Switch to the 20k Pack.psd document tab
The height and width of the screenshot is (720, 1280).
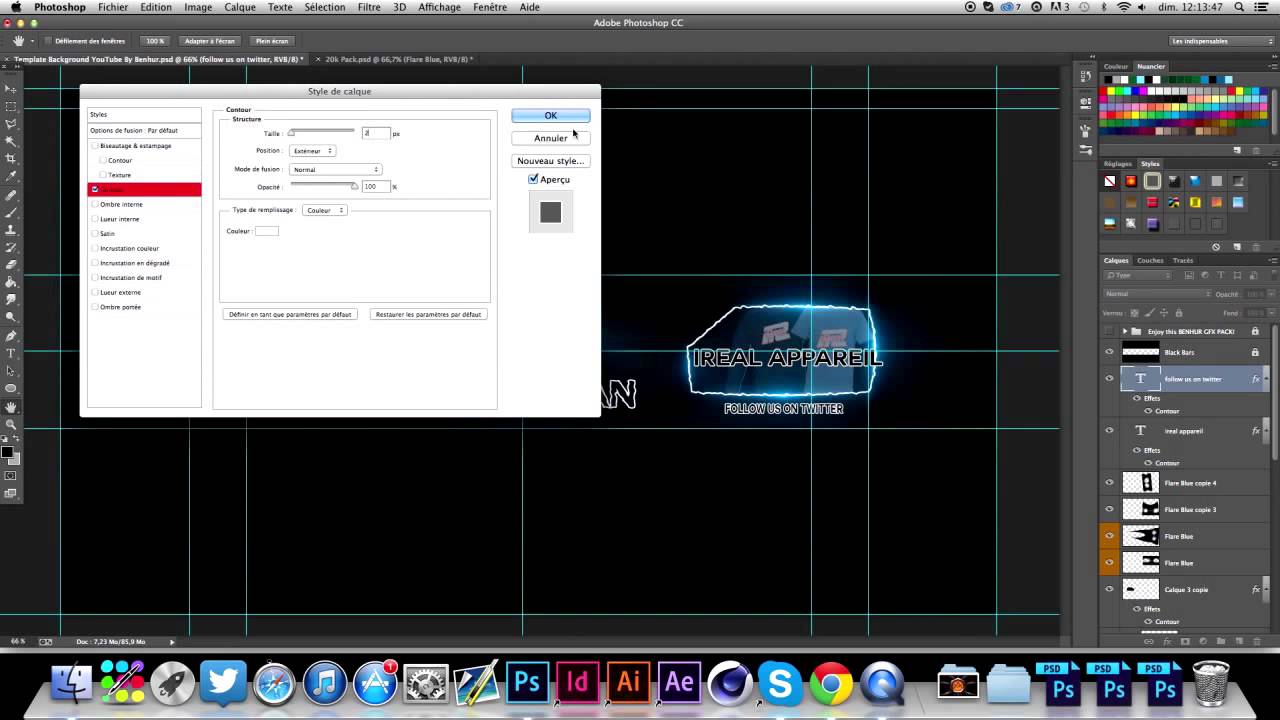coord(400,59)
